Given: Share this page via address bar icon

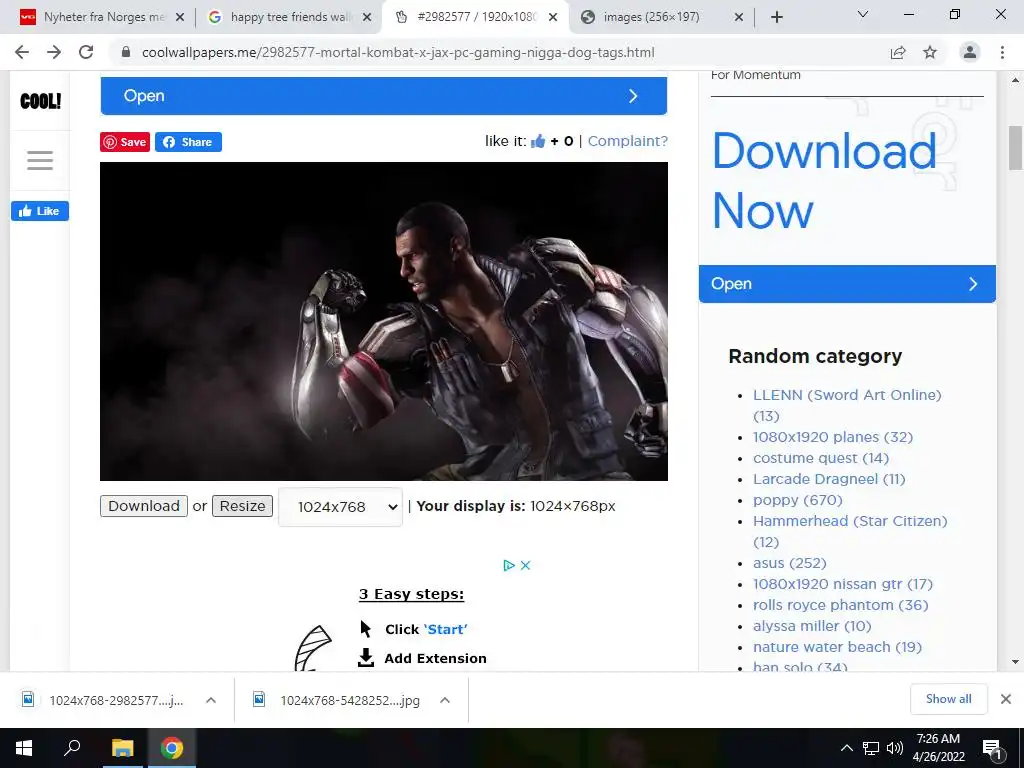Looking at the screenshot, I should point(898,52).
